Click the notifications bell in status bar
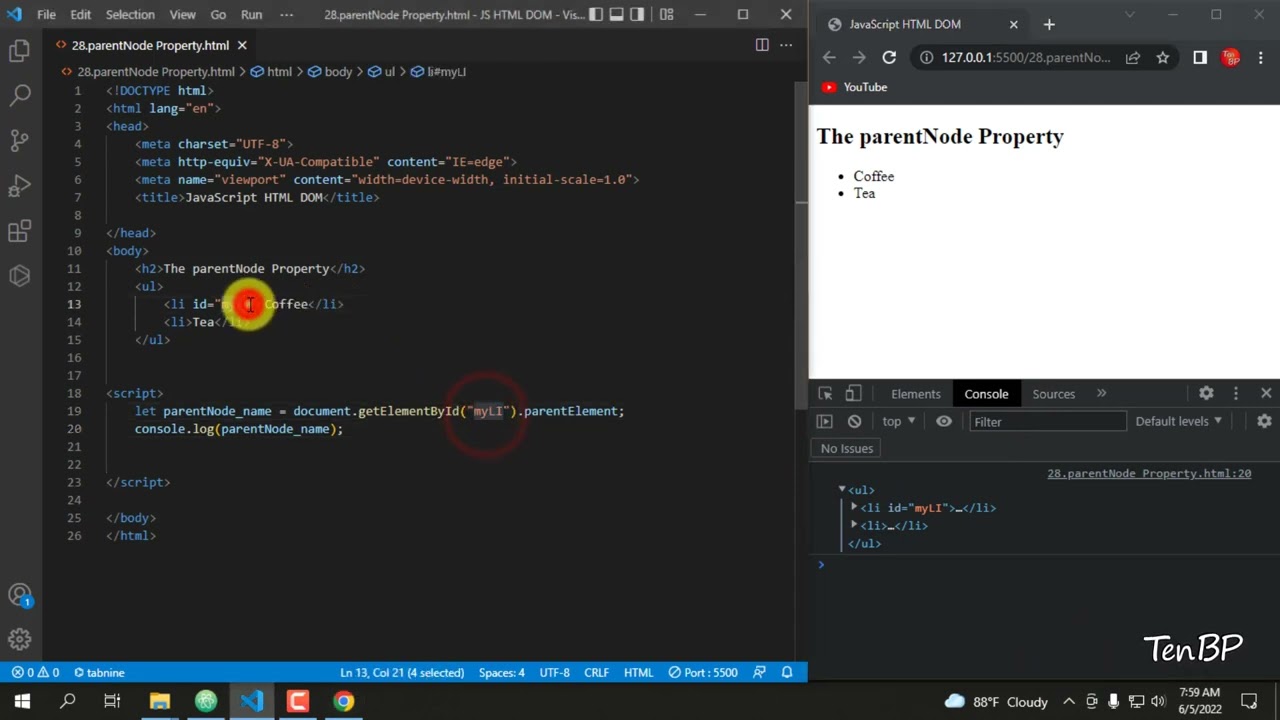1280x720 pixels. (787, 673)
